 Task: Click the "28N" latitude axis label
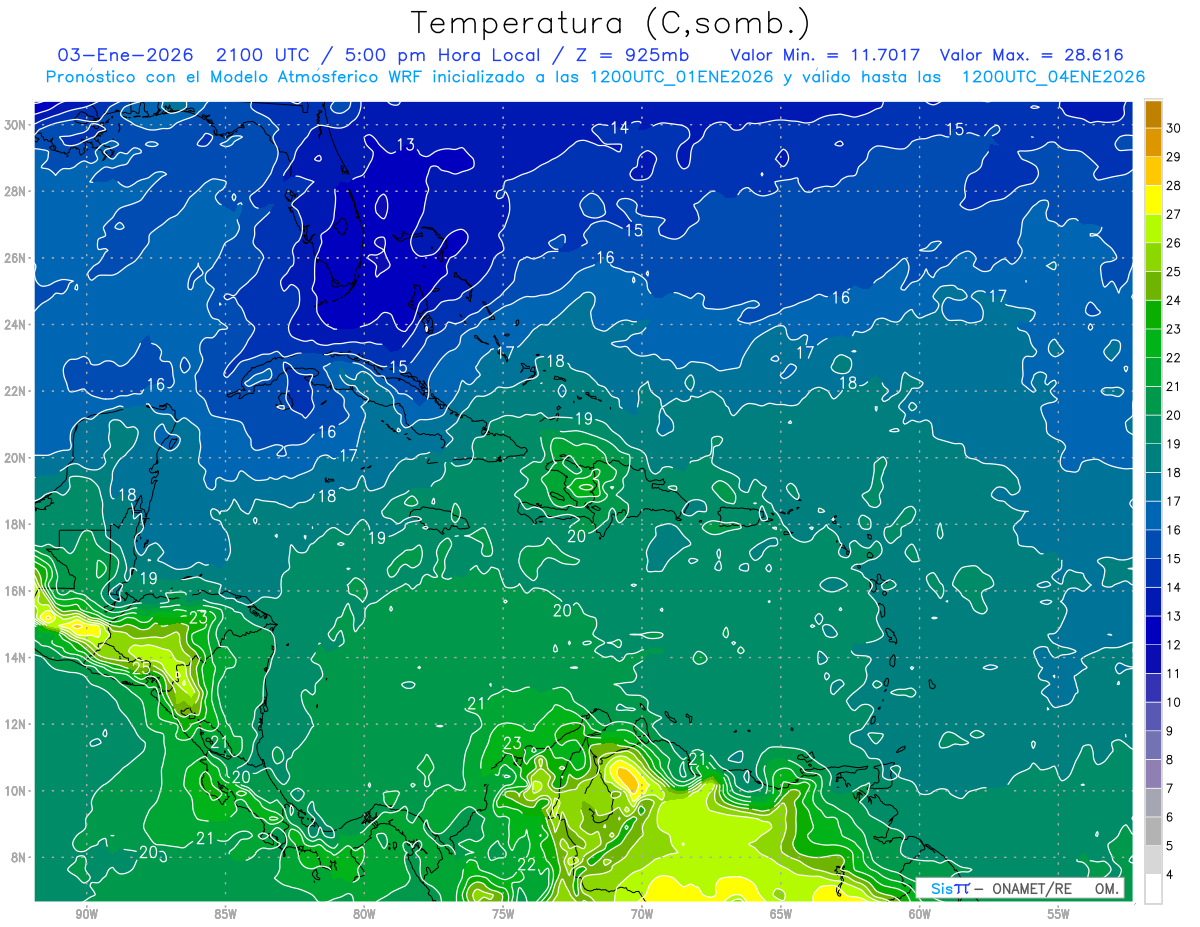point(17,191)
